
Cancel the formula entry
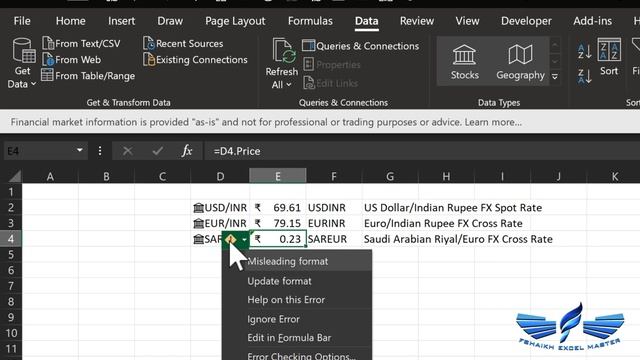coord(128,151)
